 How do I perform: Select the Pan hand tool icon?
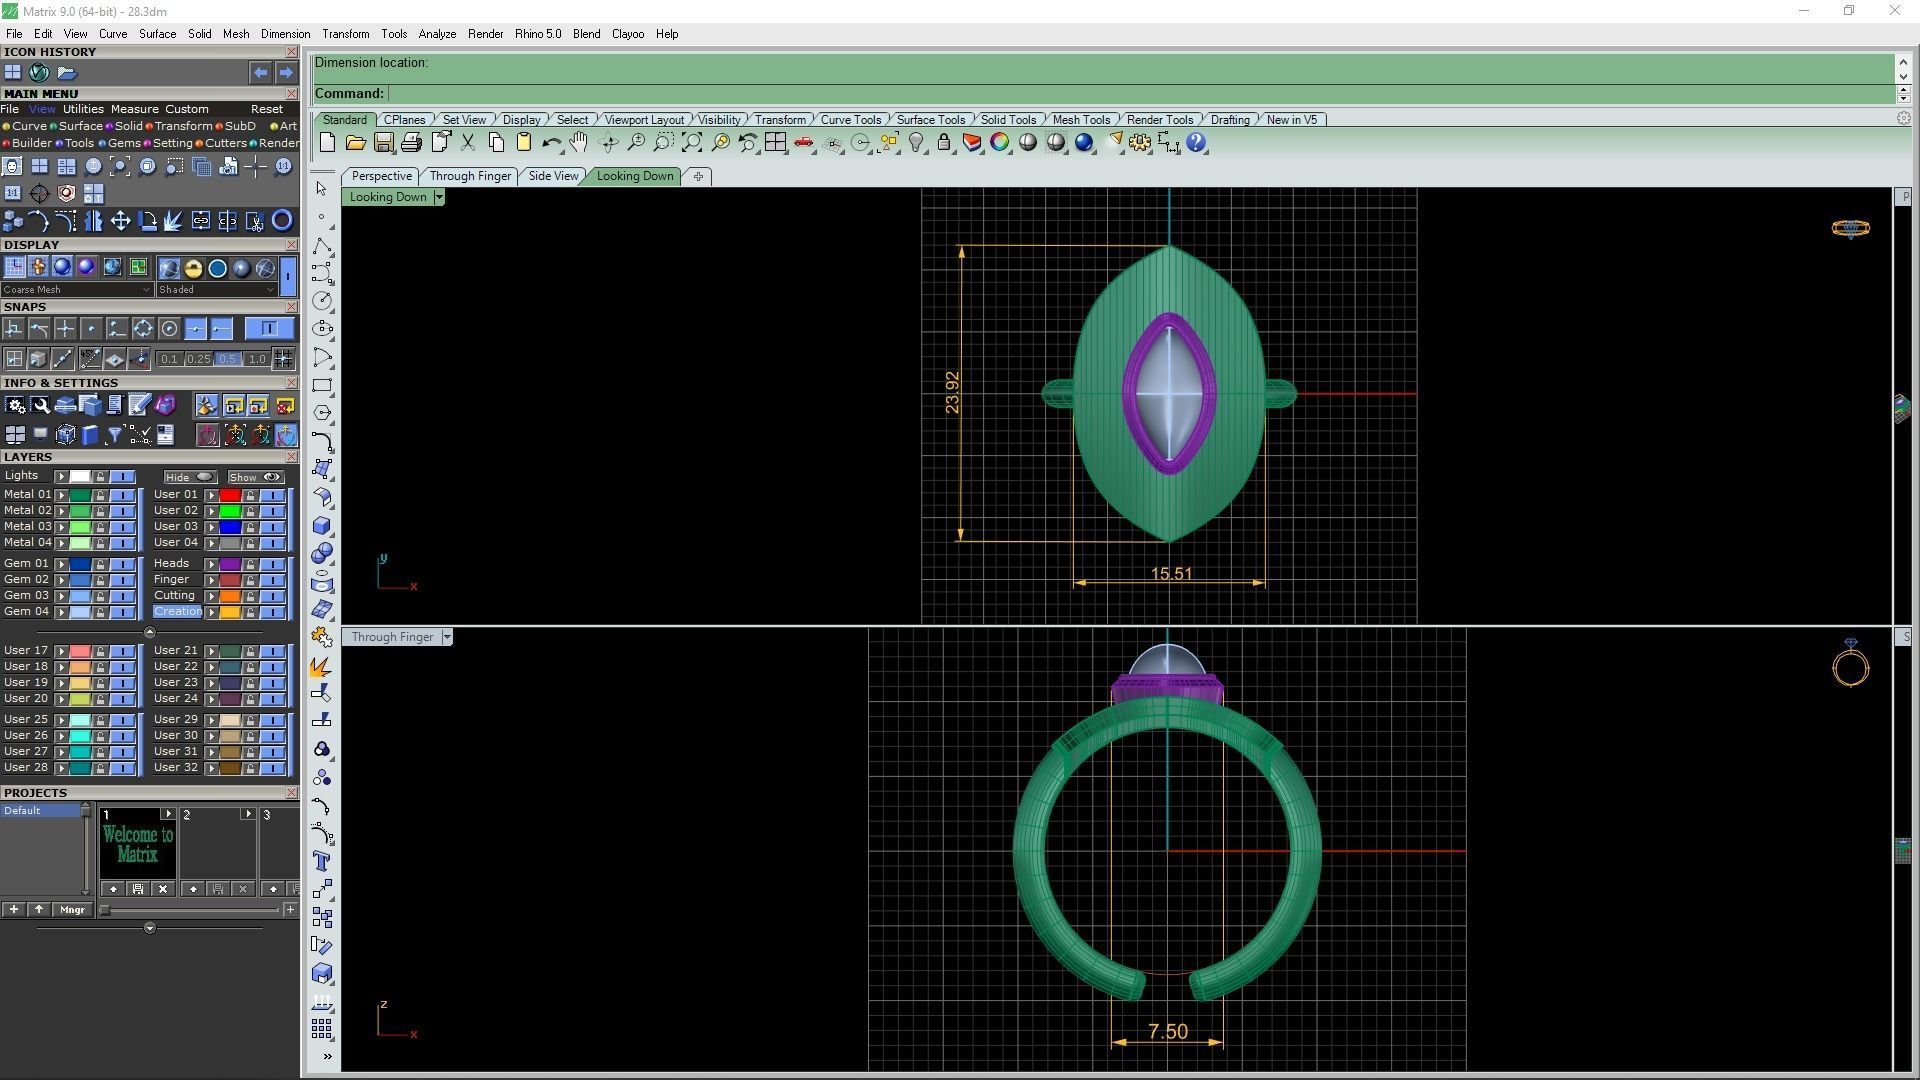[578, 143]
